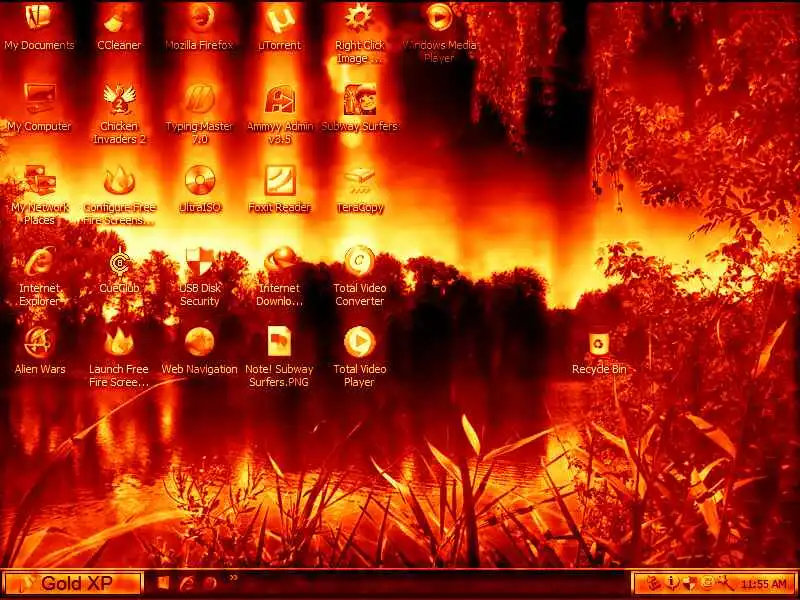Launch Subway Surfers desktop icon
This screenshot has width=800, height=600.
click(360, 108)
